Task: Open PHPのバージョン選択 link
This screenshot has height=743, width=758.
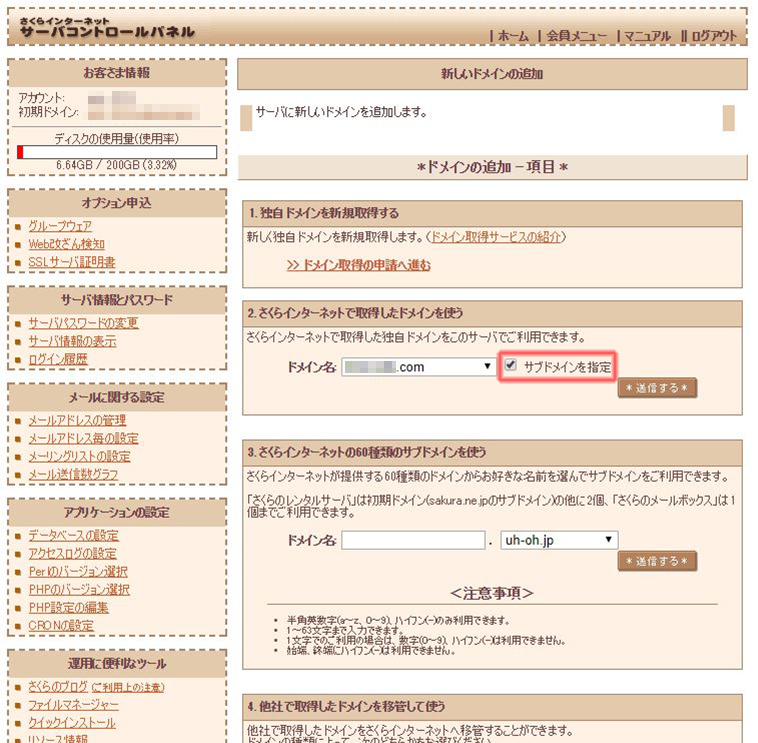Action: [x=79, y=589]
